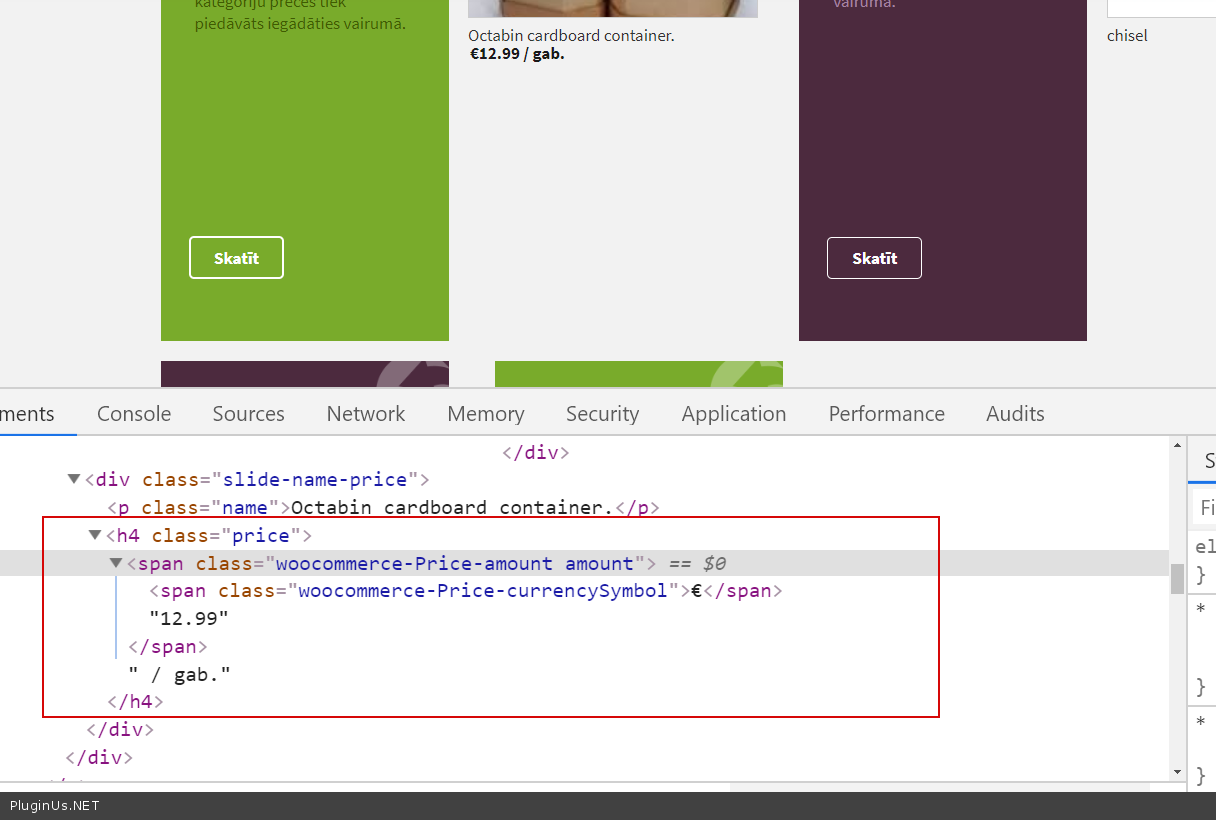Switch to the Performance tab
Viewport: 1216px width, 820px height.
click(886, 414)
